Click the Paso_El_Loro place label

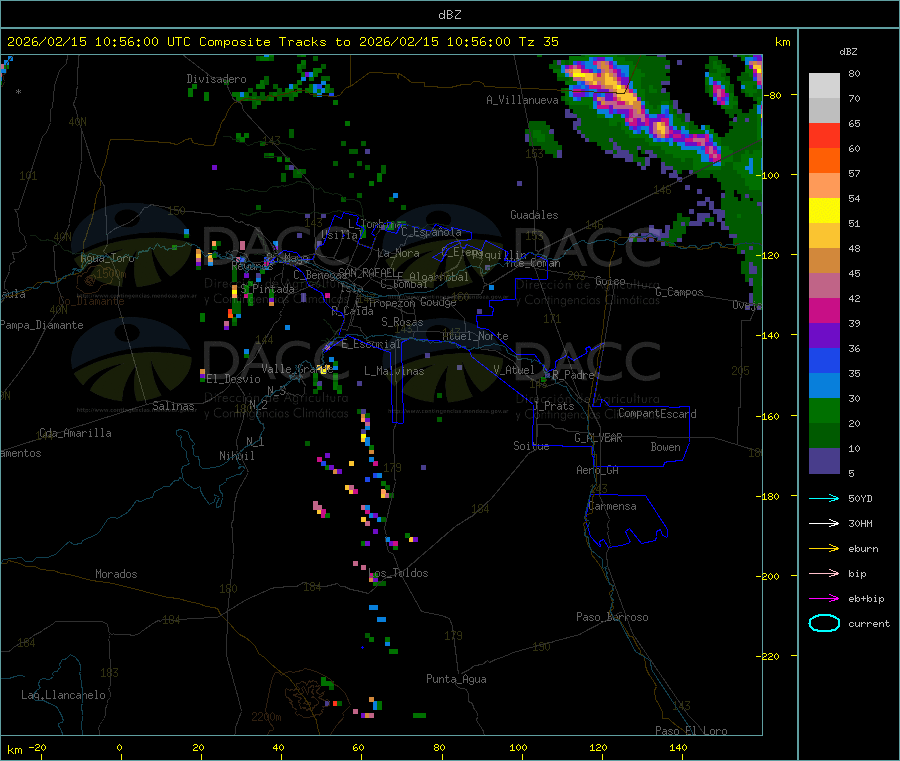coord(692,731)
